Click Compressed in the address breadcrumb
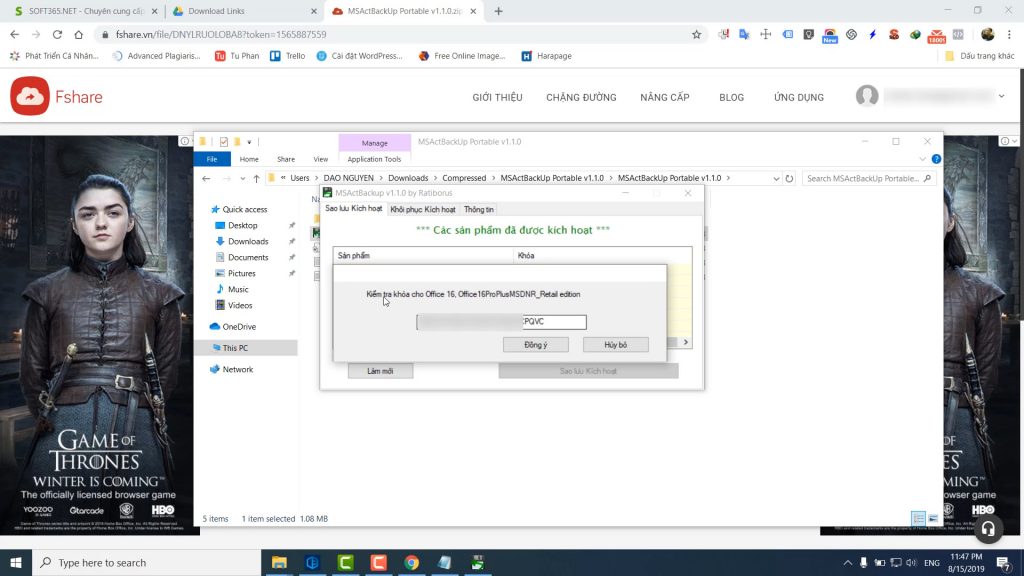The width and height of the screenshot is (1024, 576). [464, 178]
